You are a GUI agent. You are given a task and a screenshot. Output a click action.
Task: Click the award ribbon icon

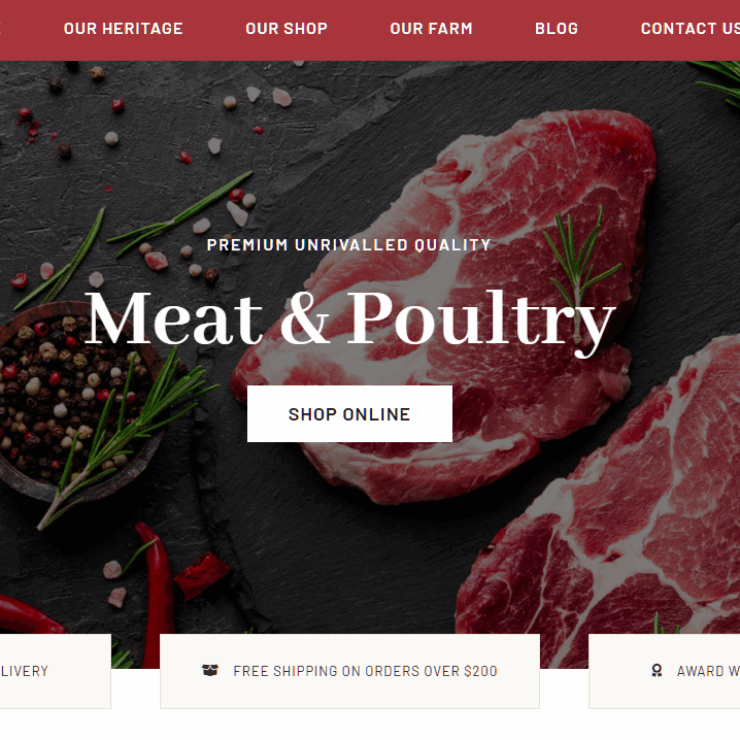pos(656,670)
